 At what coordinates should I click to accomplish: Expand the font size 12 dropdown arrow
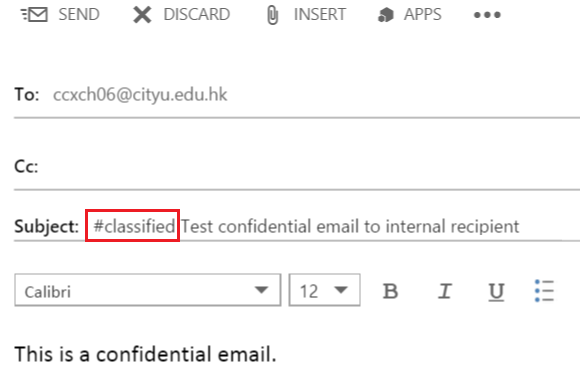click(341, 290)
